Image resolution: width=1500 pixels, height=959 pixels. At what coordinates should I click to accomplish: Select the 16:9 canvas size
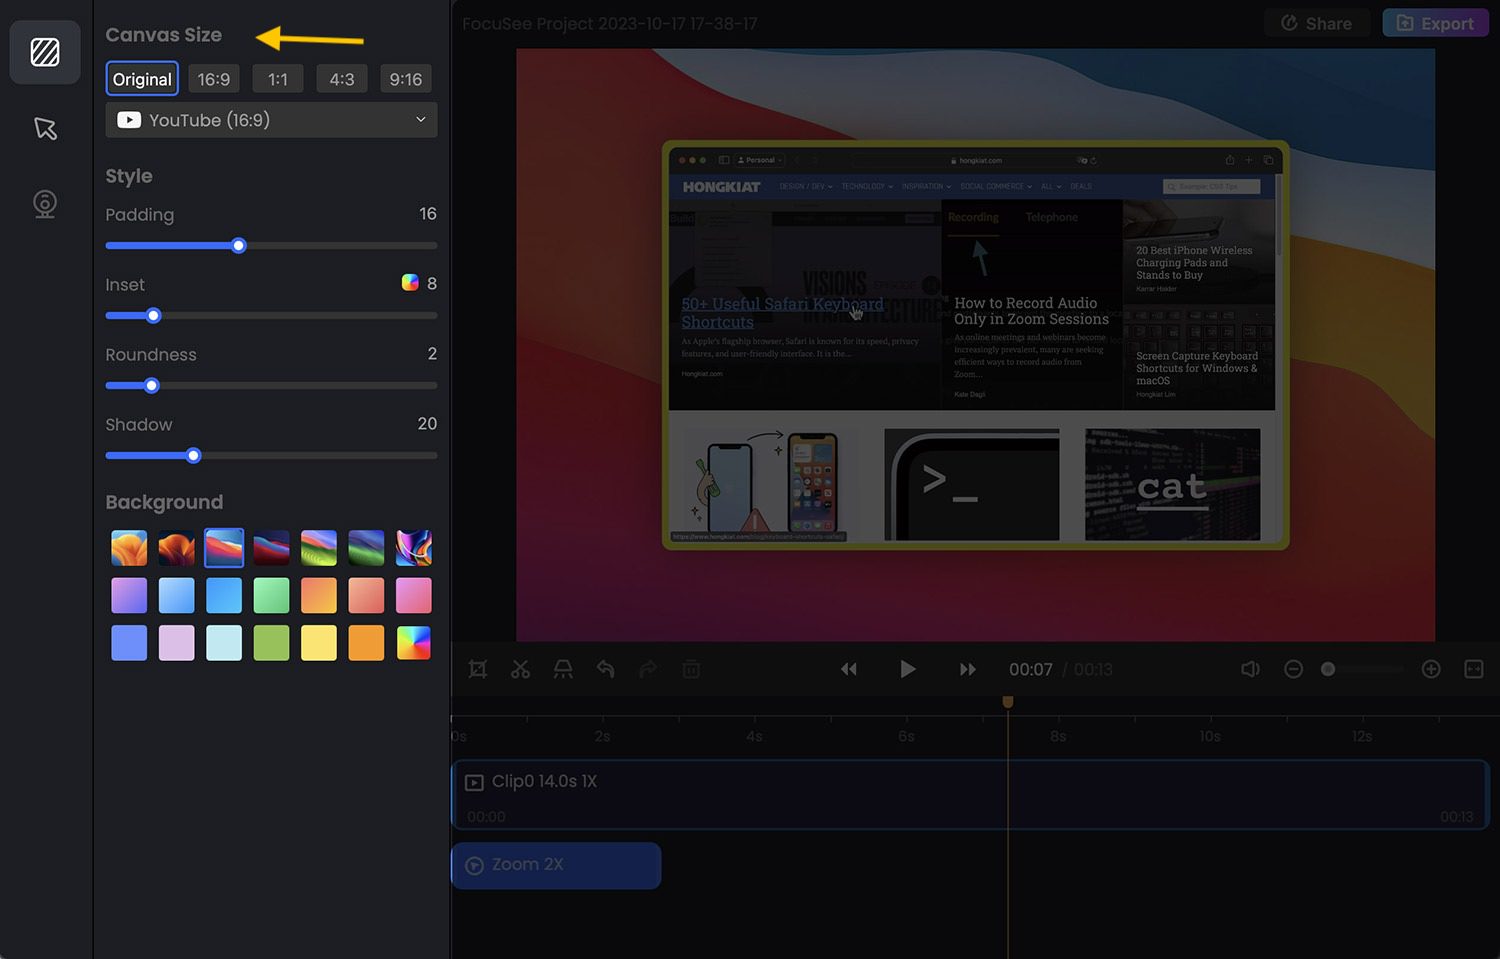[214, 79]
